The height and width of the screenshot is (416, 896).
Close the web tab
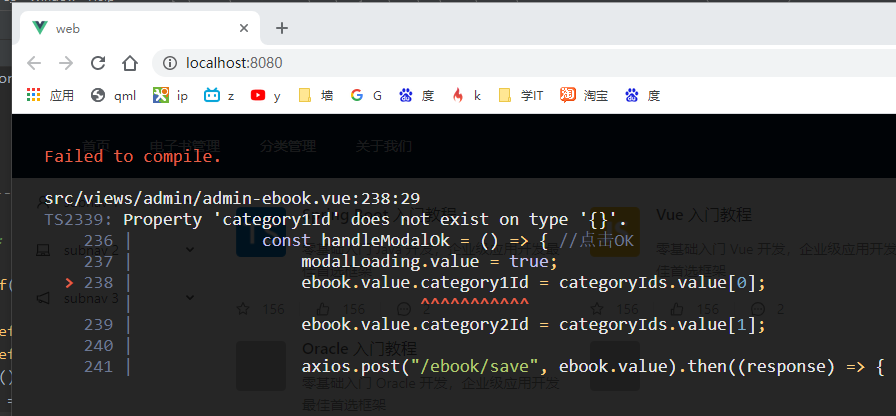pos(244,28)
